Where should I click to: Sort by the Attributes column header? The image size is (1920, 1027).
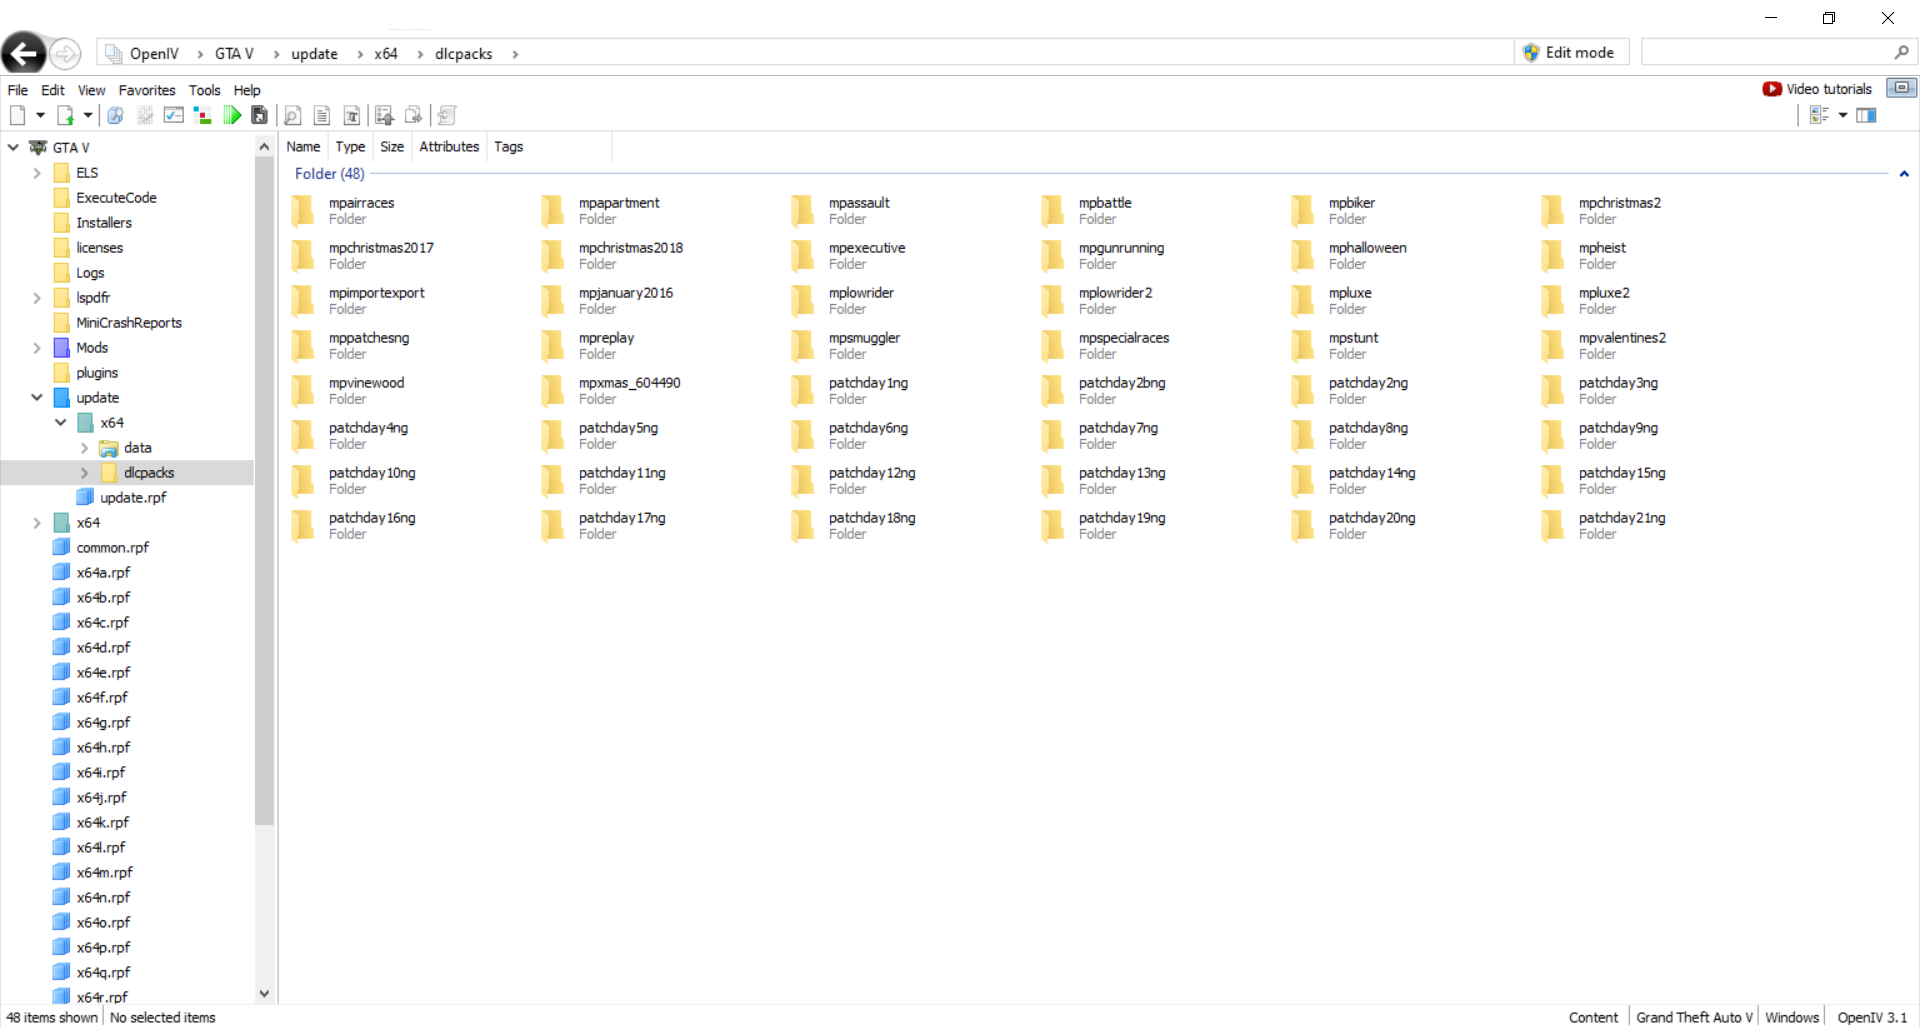pos(449,147)
